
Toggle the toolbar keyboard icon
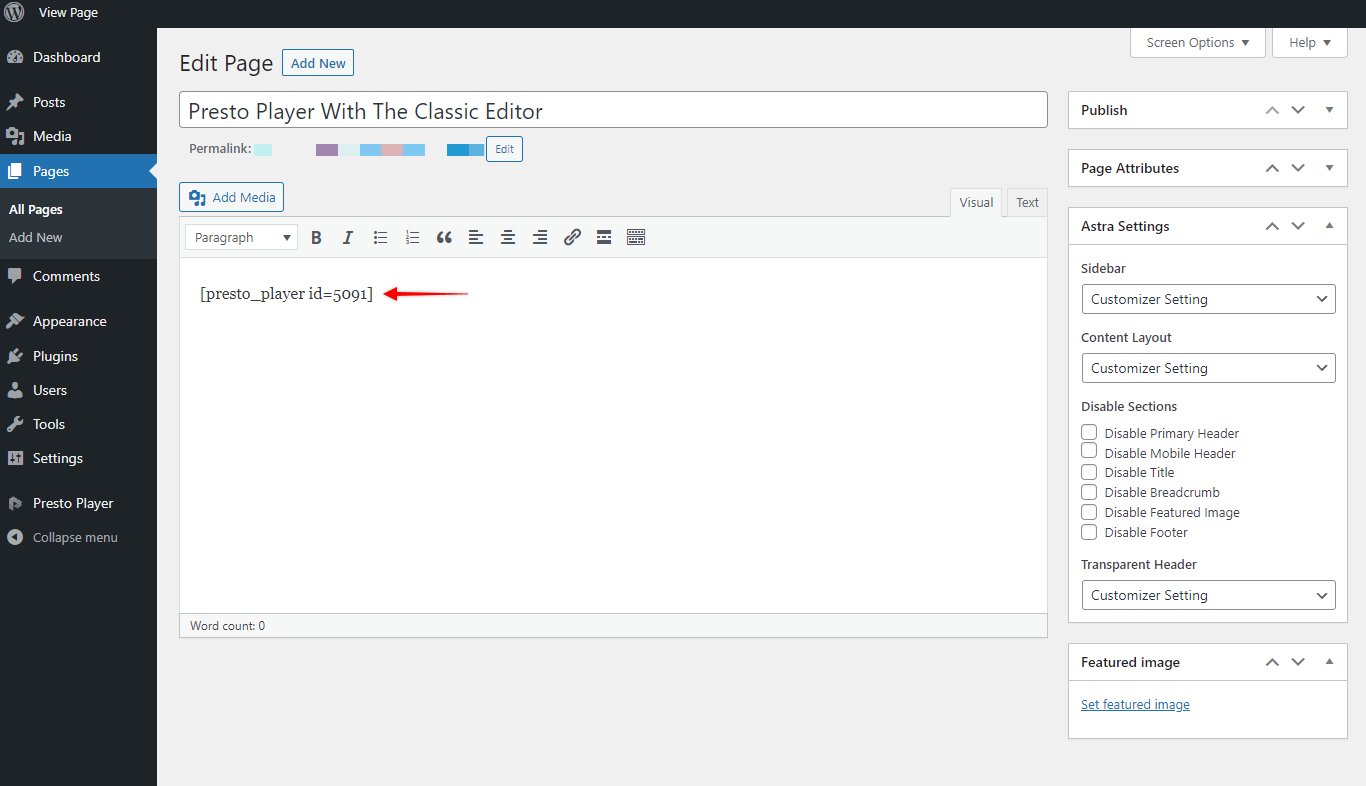pos(636,237)
